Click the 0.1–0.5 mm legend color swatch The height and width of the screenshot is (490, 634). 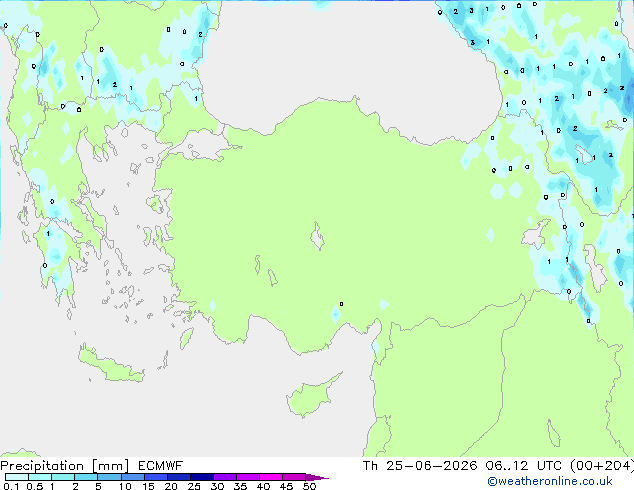point(17,477)
